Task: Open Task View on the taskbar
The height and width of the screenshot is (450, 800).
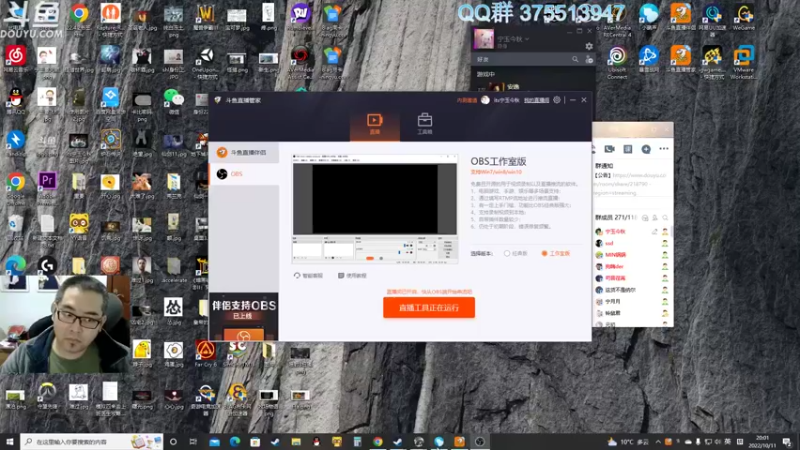Action: click(193, 442)
